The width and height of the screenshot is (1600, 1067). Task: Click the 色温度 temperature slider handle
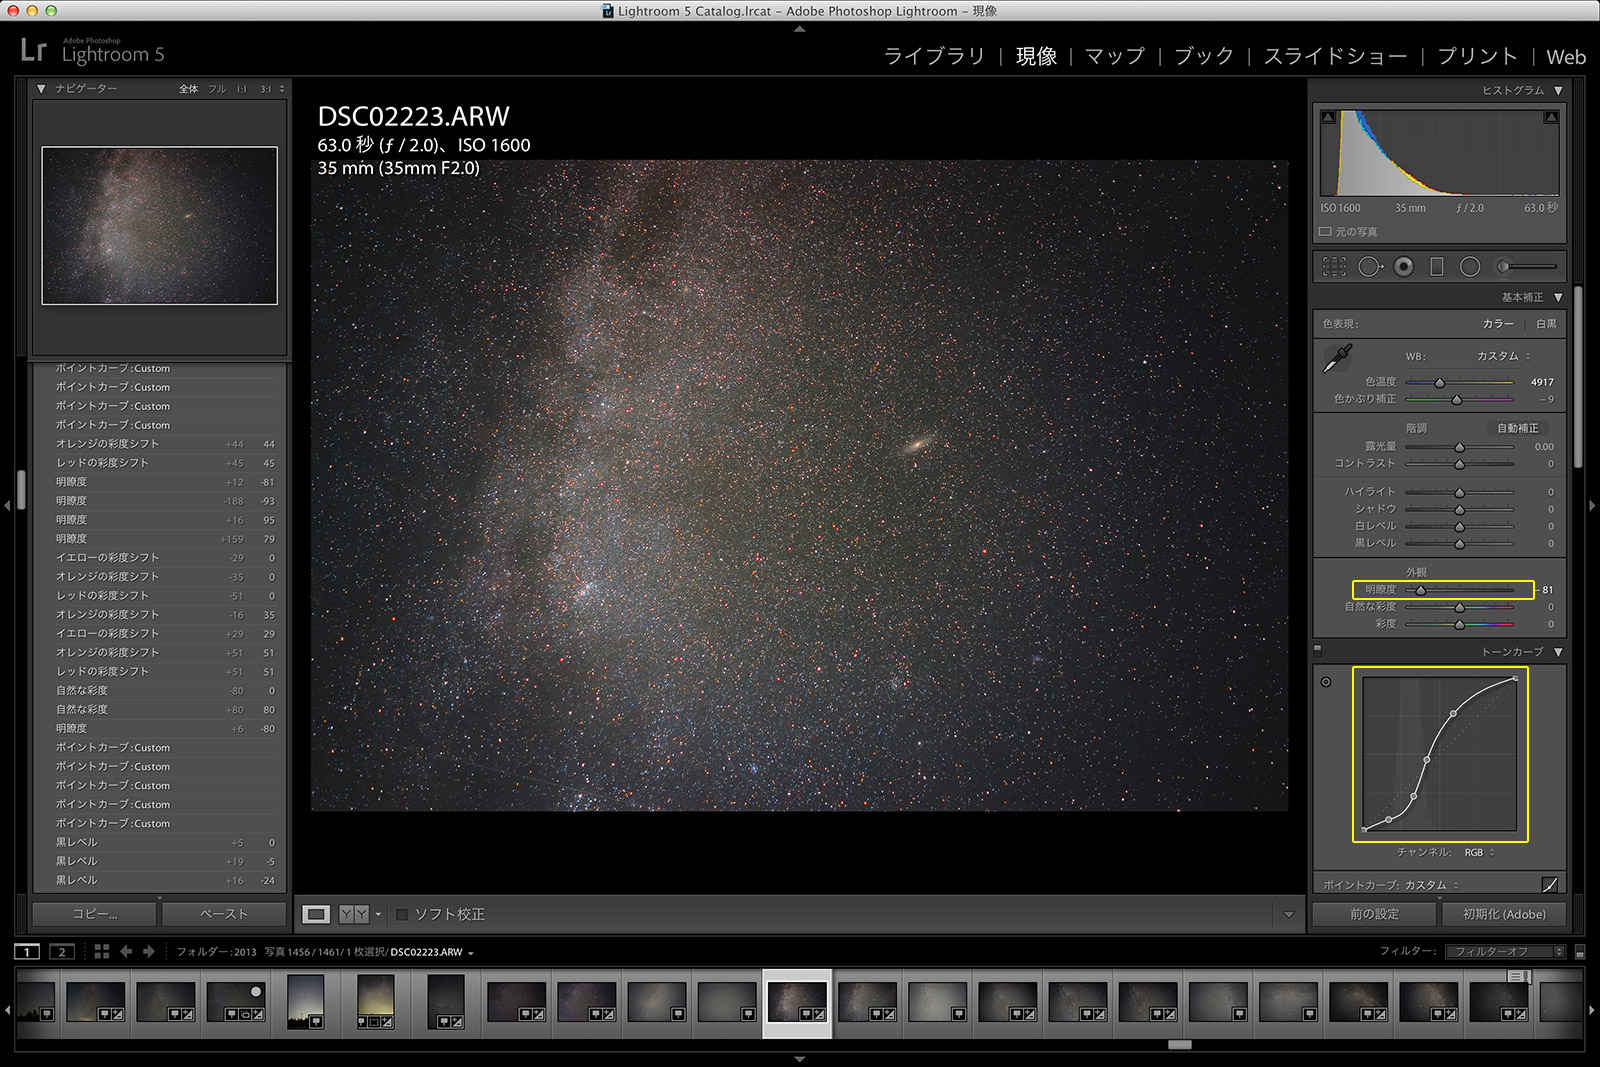(x=1440, y=382)
